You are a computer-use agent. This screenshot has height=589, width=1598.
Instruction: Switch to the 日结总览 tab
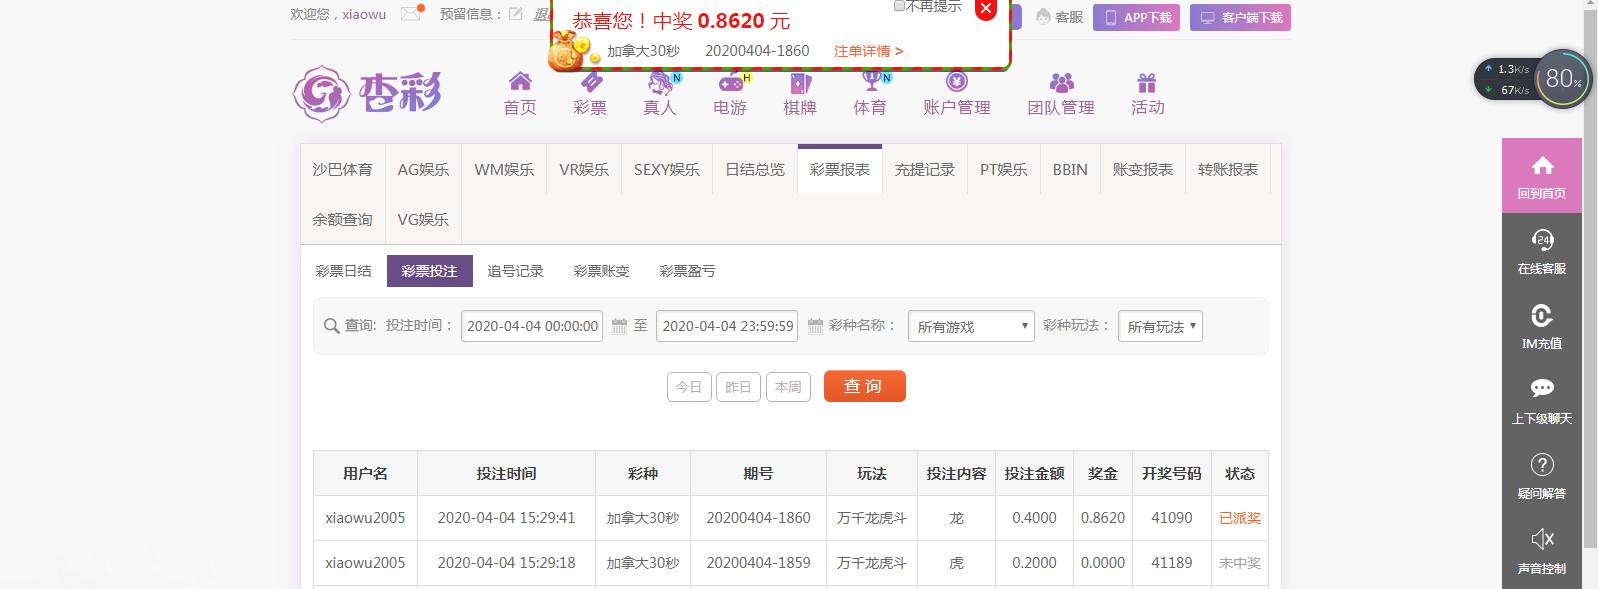tap(755, 169)
